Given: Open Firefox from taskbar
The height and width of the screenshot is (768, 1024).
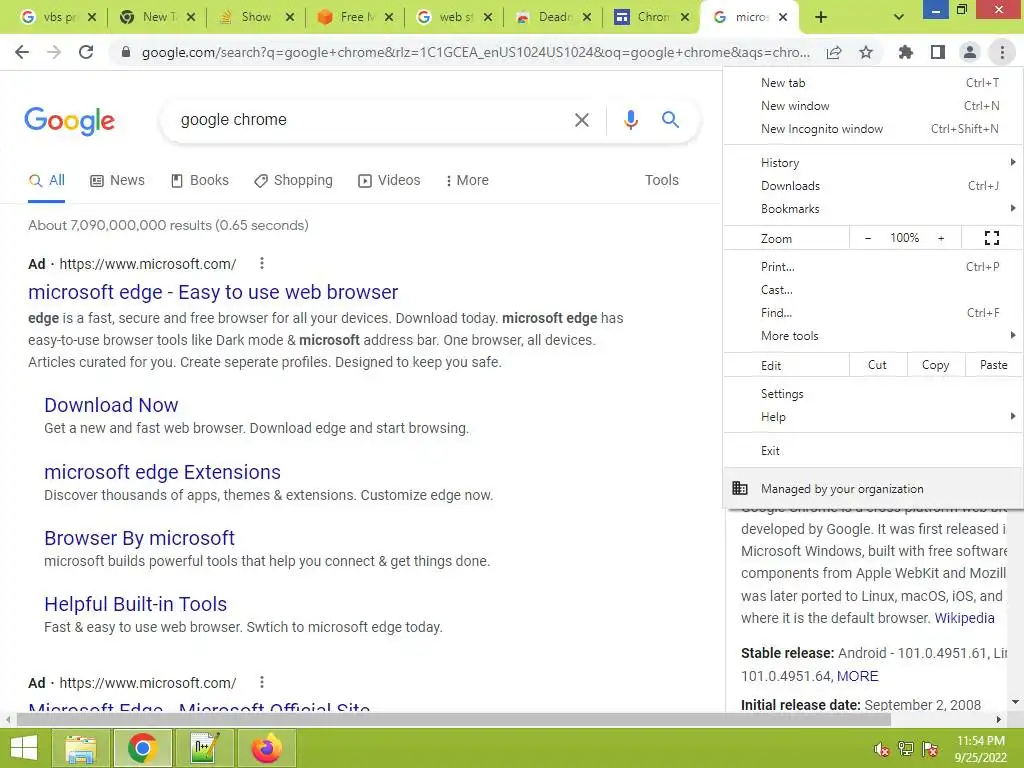Looking at the screenshot, I should coord(266,748).
